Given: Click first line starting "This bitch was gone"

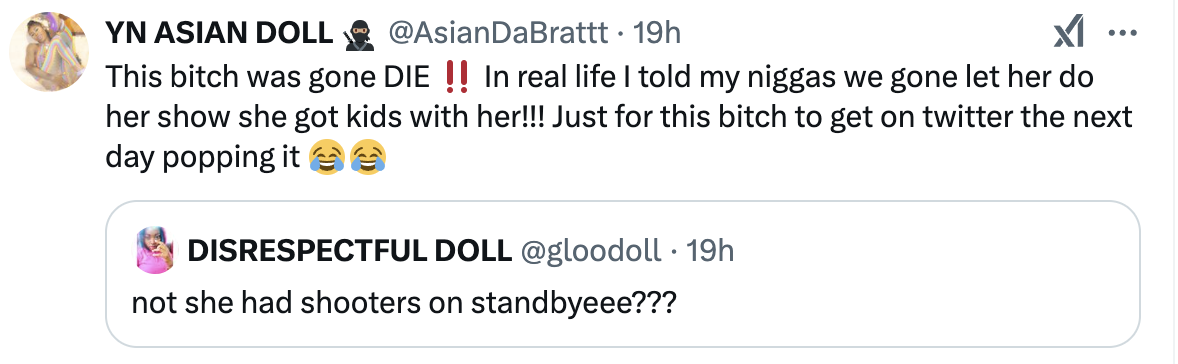Looking at the screenshot, I should click(x=600, y=77).
